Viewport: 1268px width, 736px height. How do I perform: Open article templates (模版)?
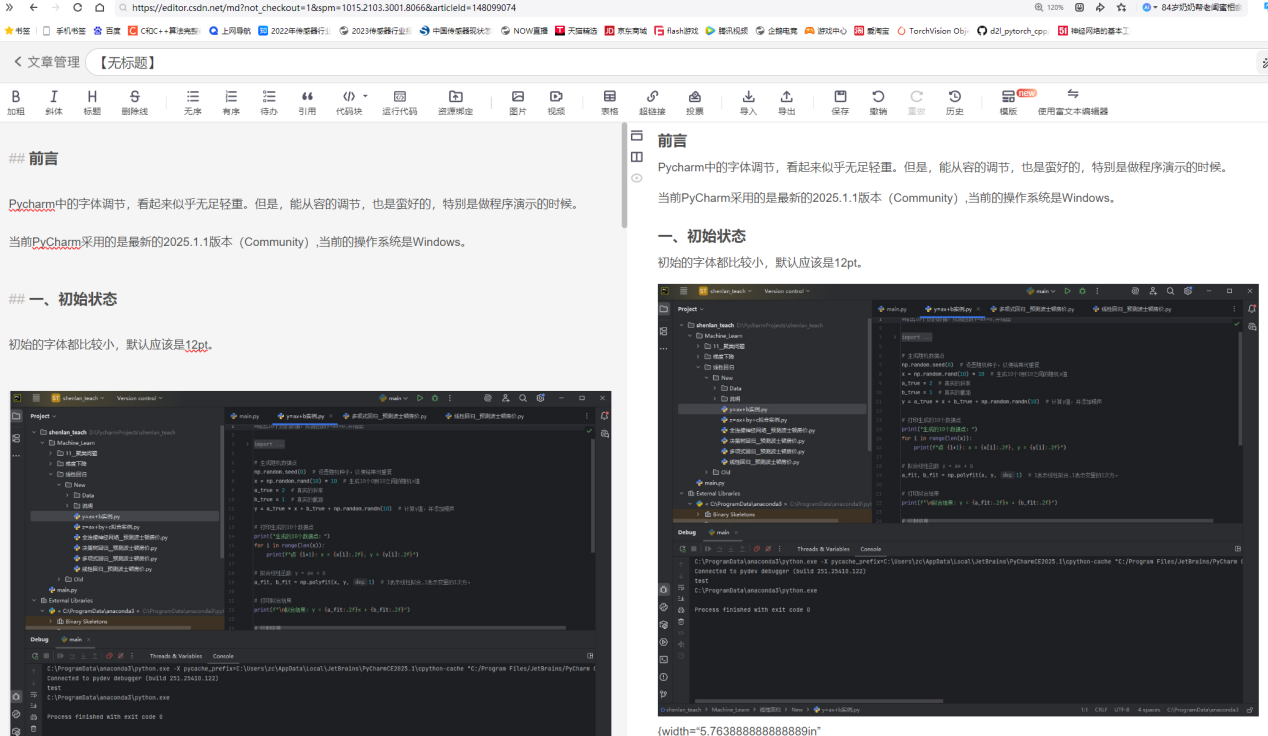[1008, 102]
